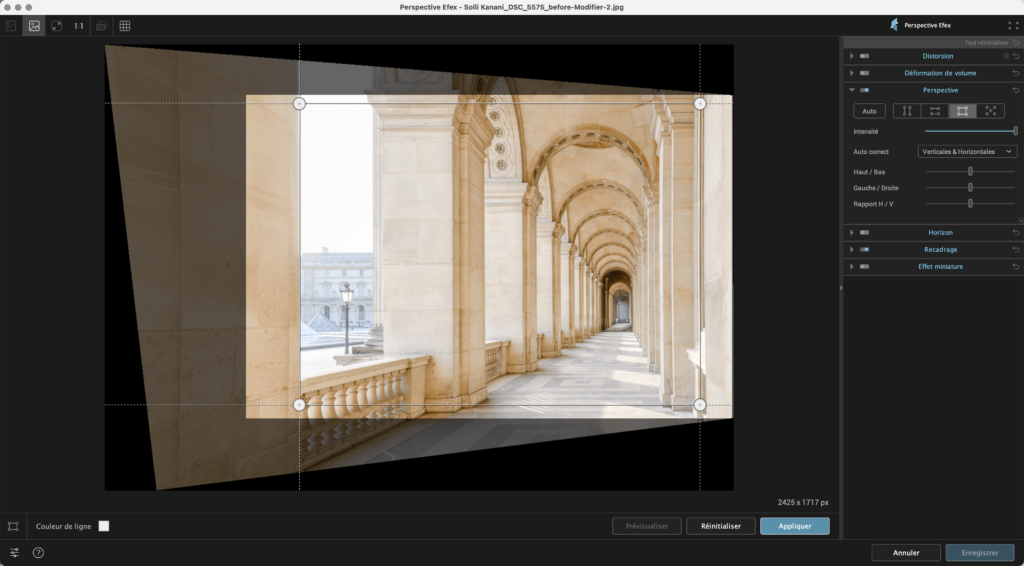Reset the Déformation de volume section
The image size is (1024, 566).
click(1016, 73)
